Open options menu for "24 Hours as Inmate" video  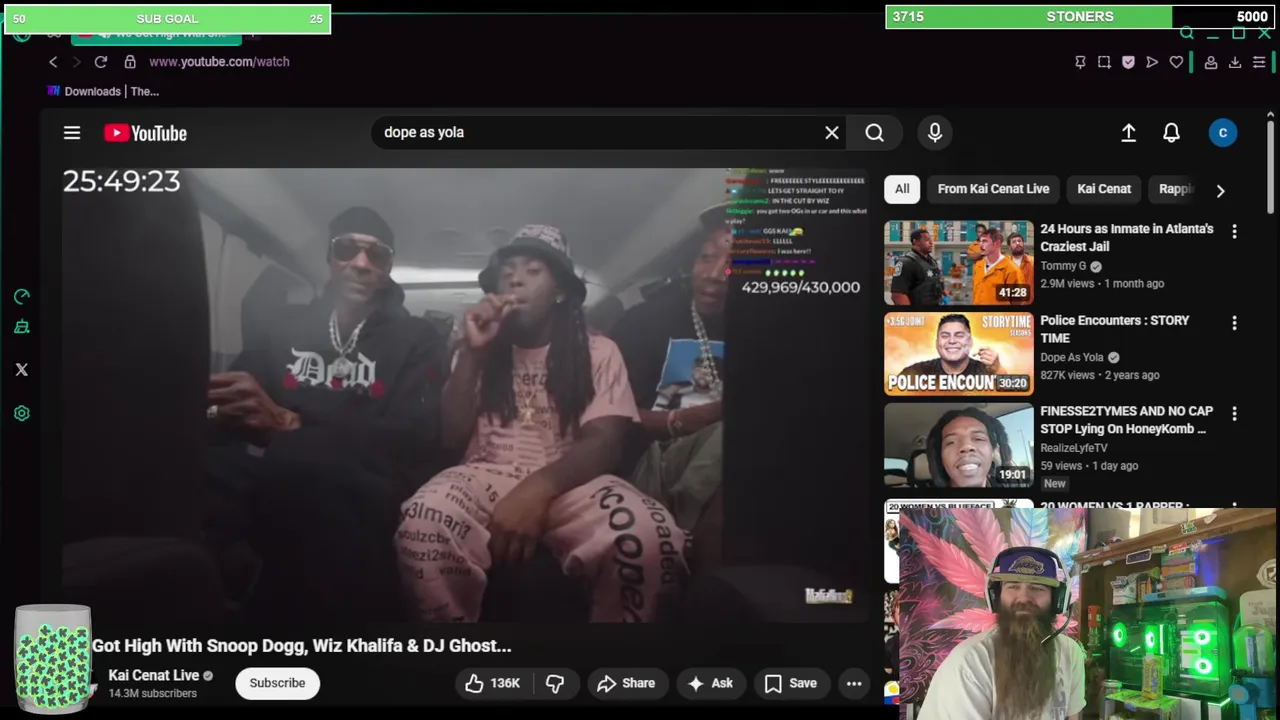coord(1234,231)
